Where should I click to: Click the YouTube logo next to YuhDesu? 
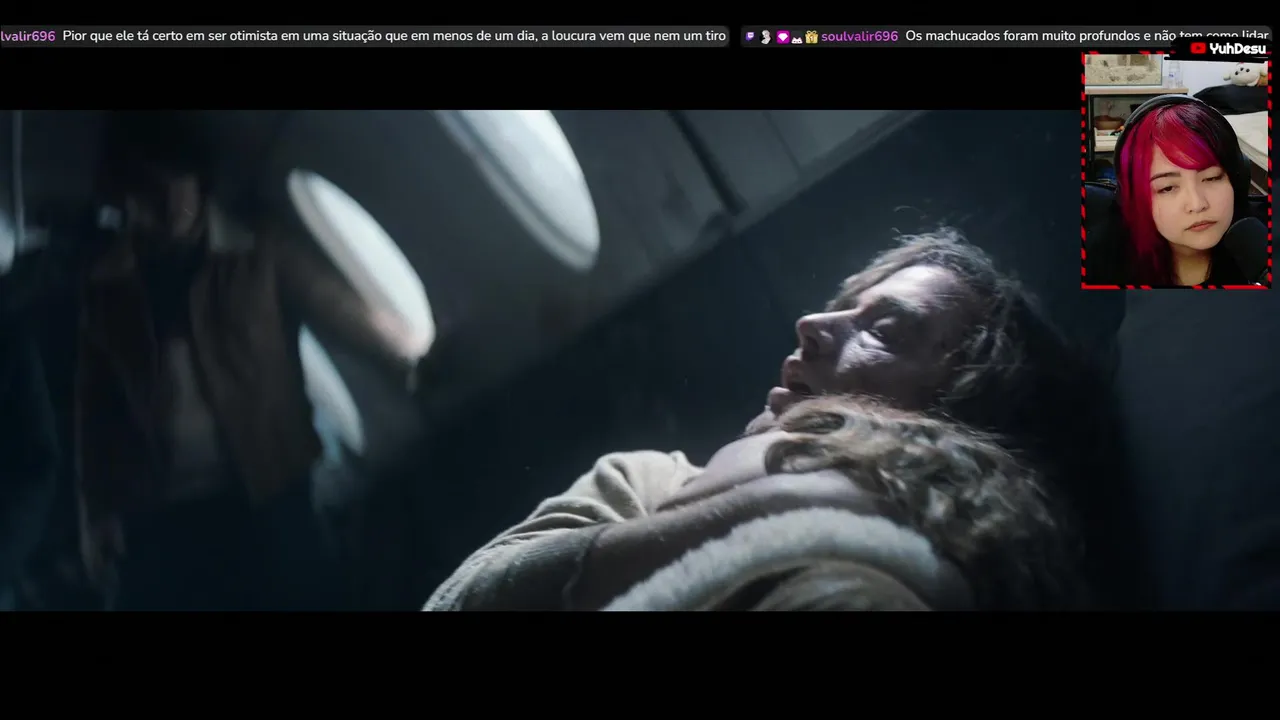click(x=1197, y=48)
